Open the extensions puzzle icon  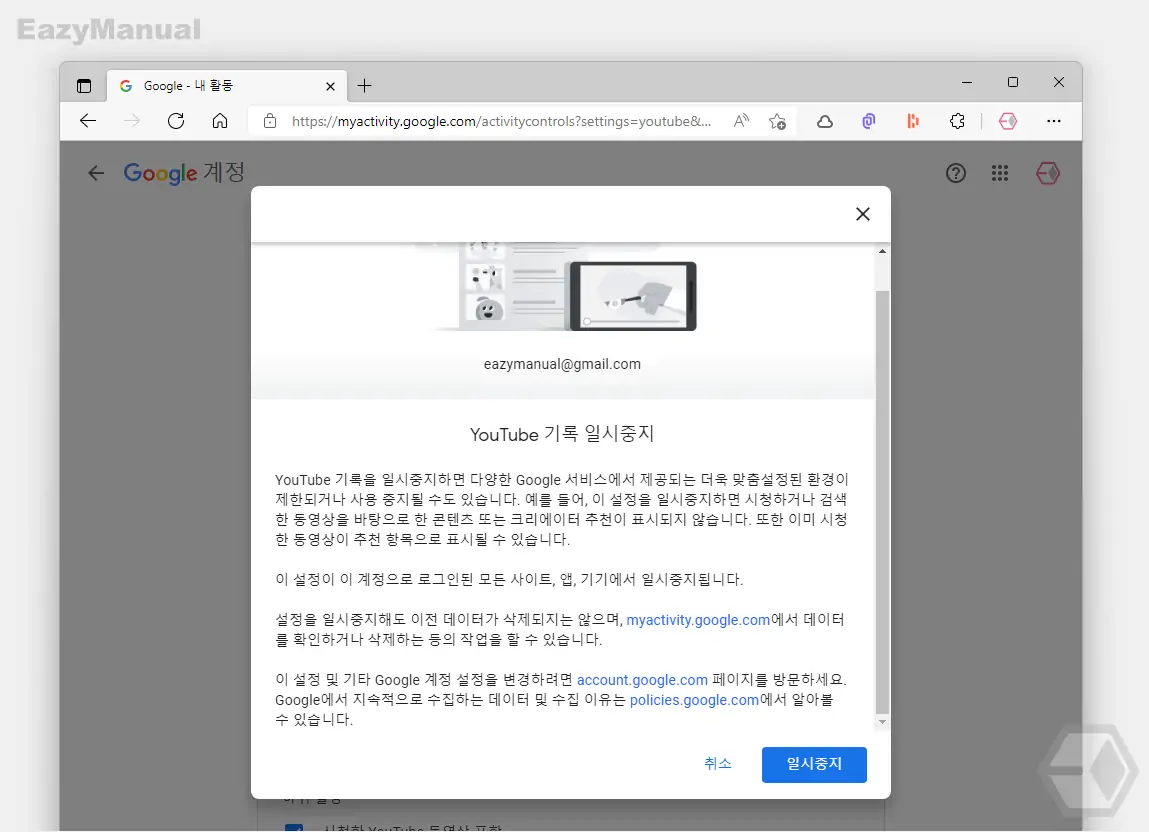pyautogui.click(x=957, y=121)
